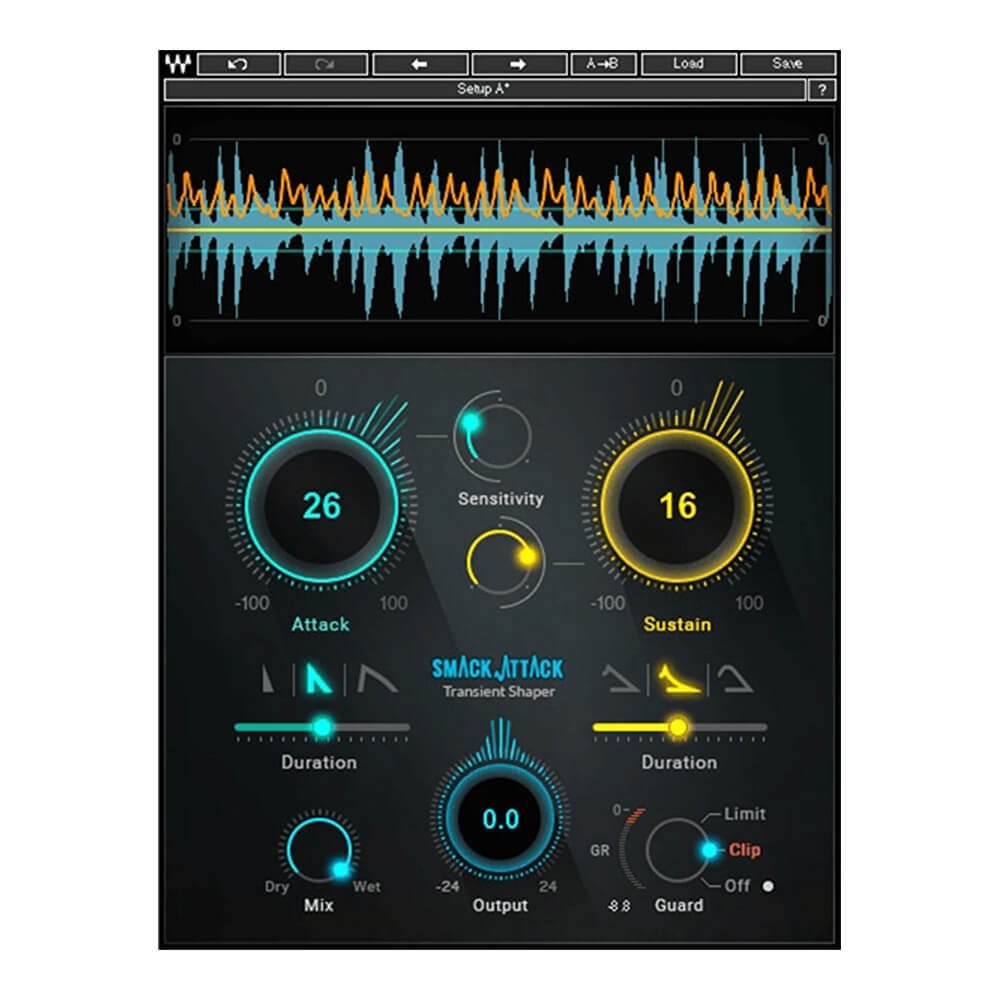Select the middle triangular attack shape

319,679
